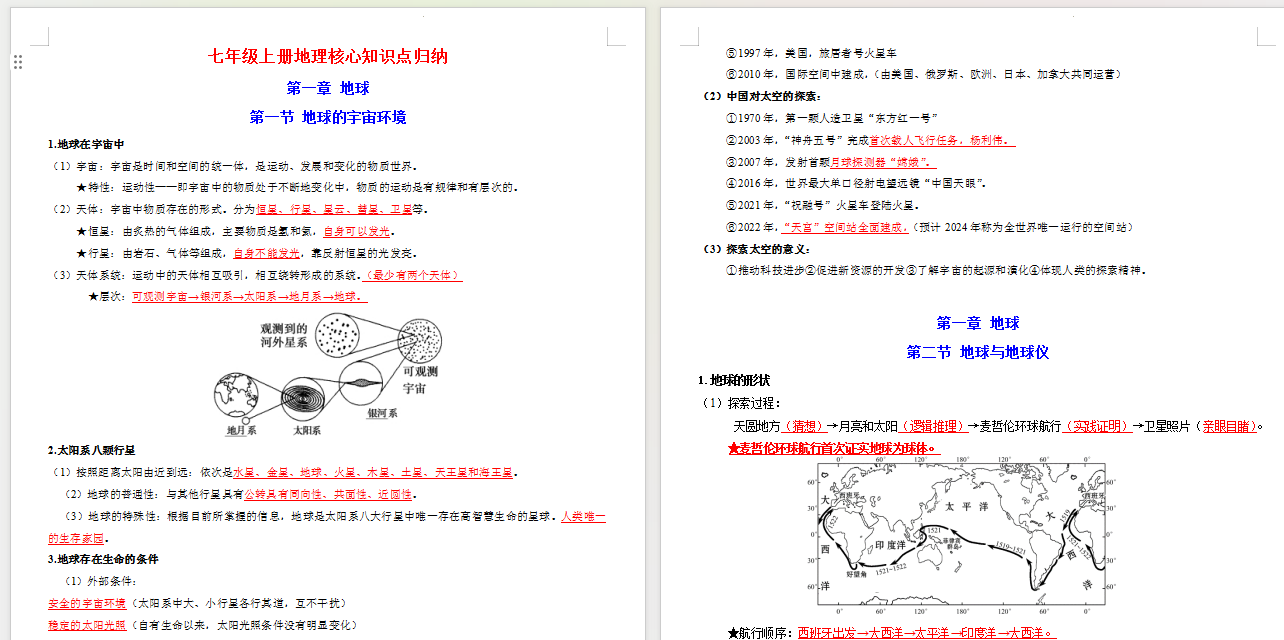Click the red phrase "自身可以发光"
Viewport: 1284px width, 640px height.
point(357,231)
